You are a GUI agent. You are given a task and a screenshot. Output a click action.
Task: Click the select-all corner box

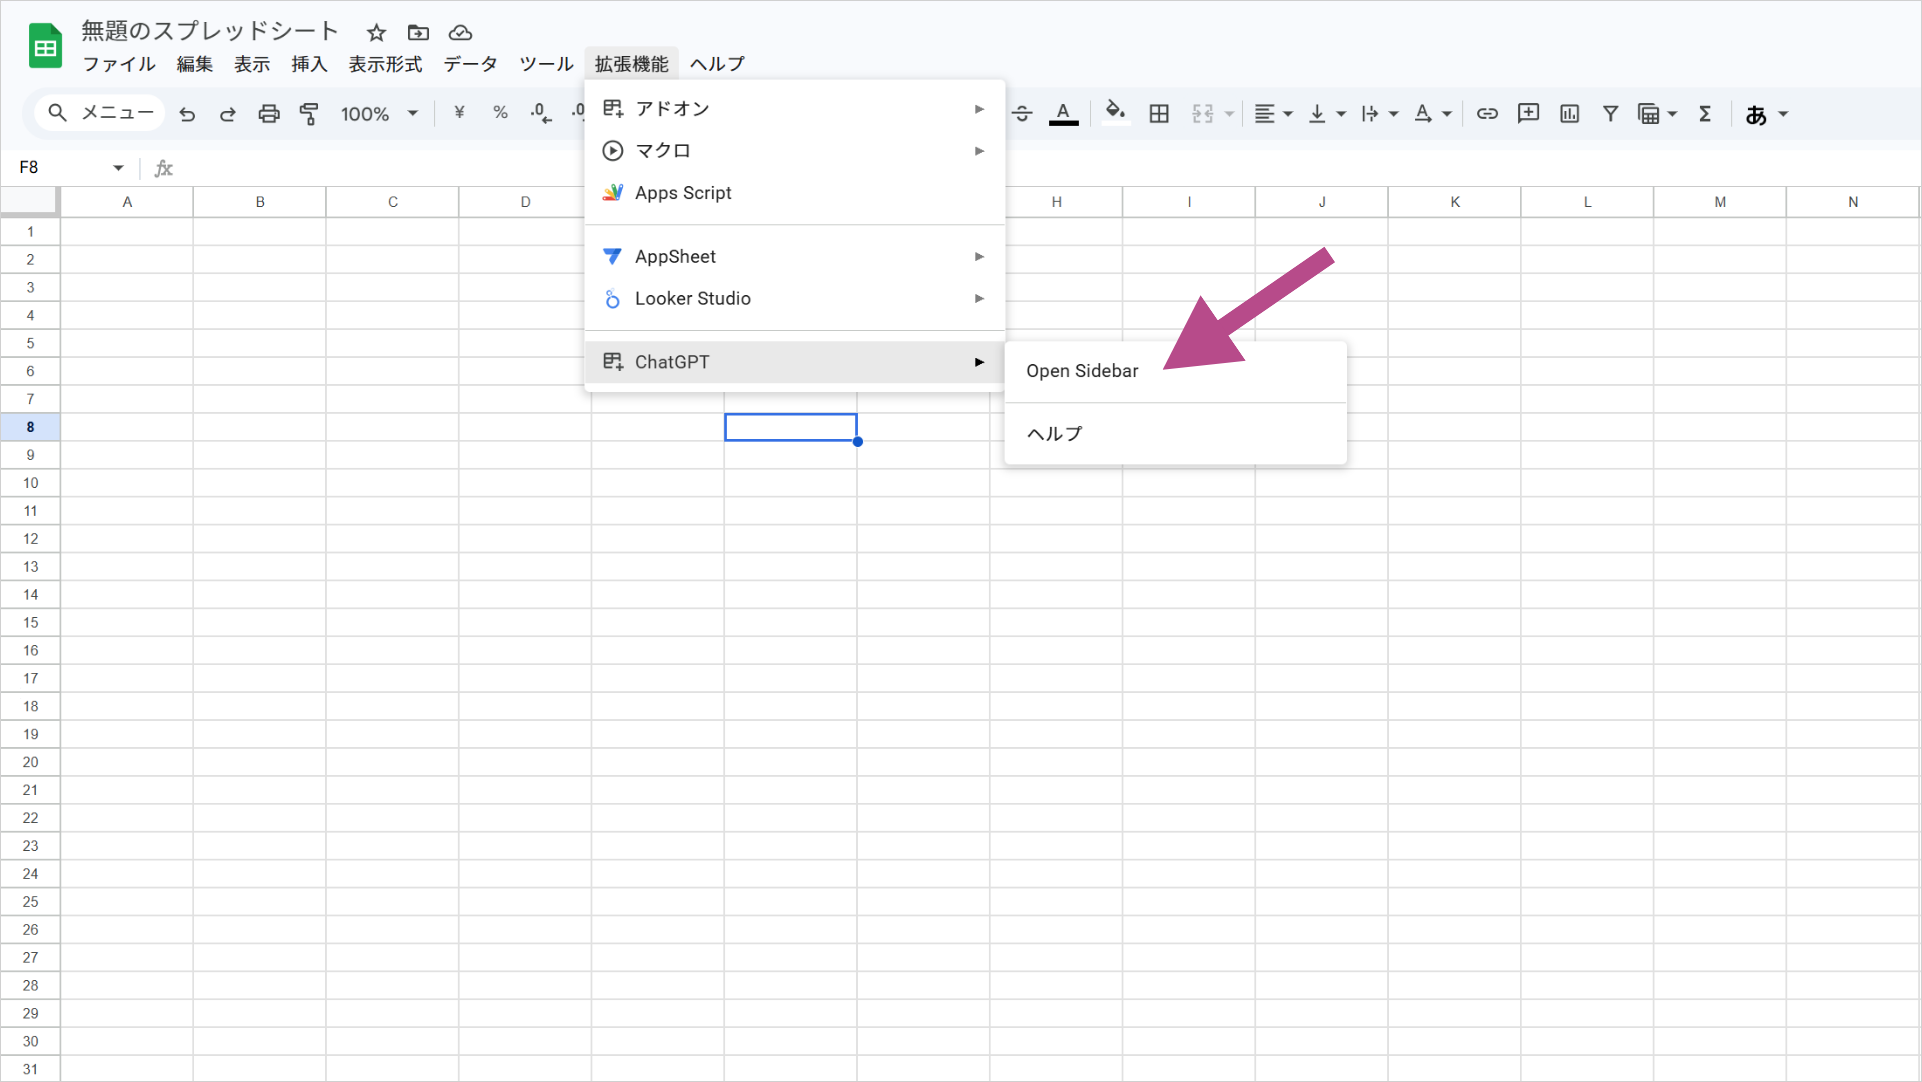point(29,201)
